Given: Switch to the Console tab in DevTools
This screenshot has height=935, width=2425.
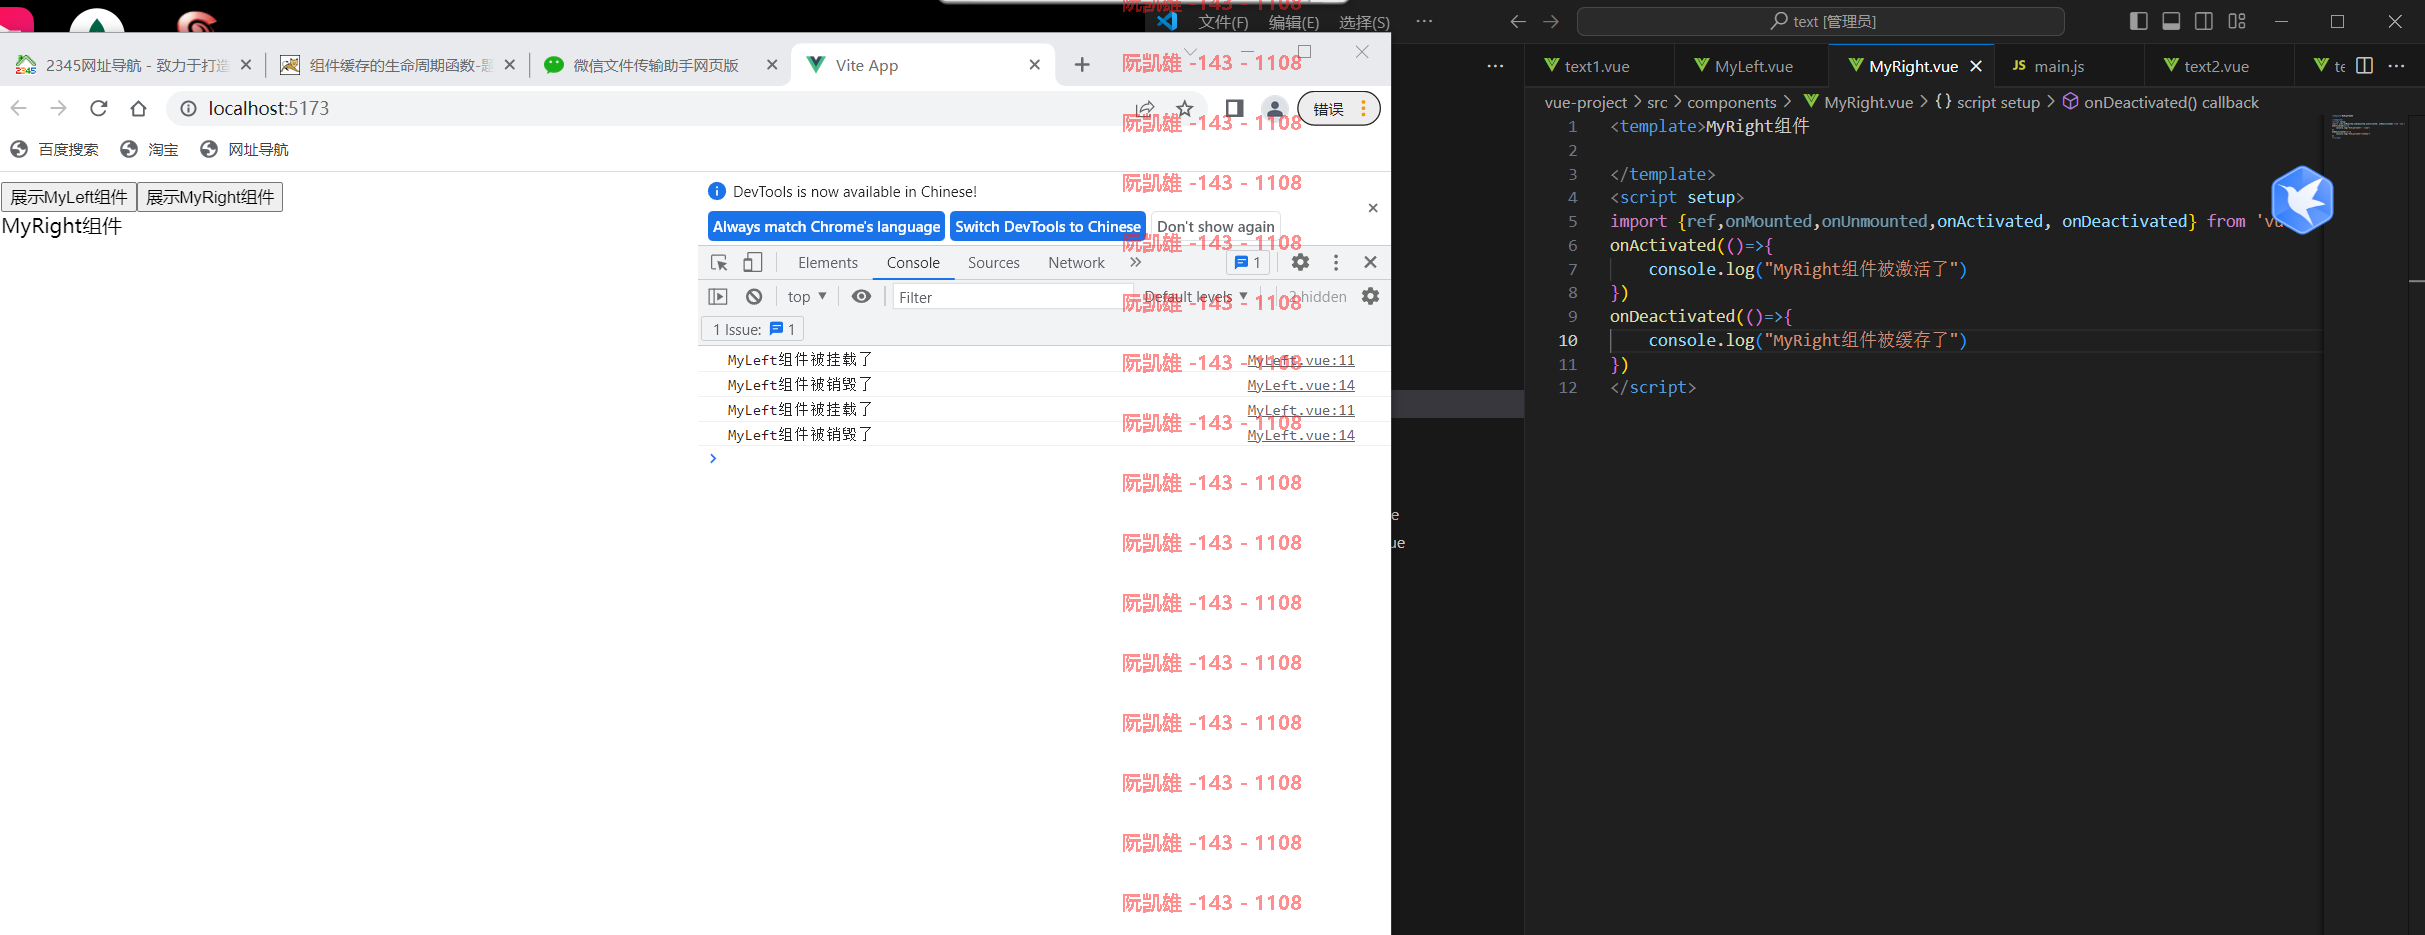Looking at the screenshot, I should (x=913, y=262).
